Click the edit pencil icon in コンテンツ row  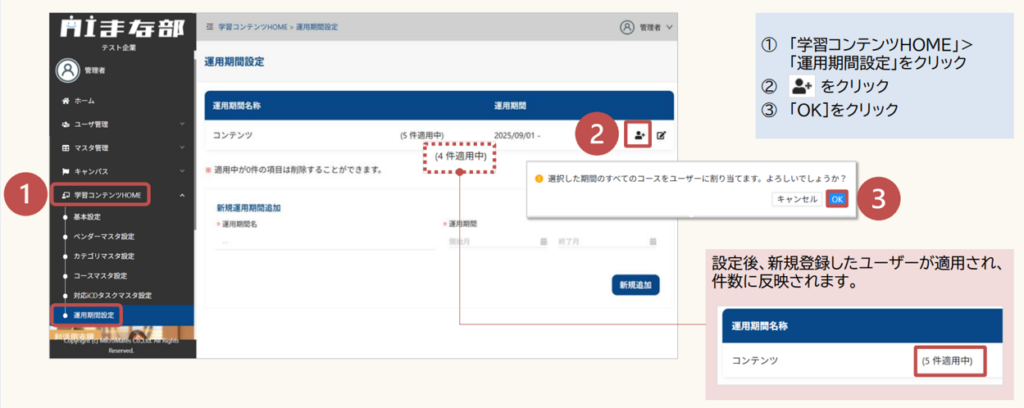pyautogui.click(x=661, y=134)
